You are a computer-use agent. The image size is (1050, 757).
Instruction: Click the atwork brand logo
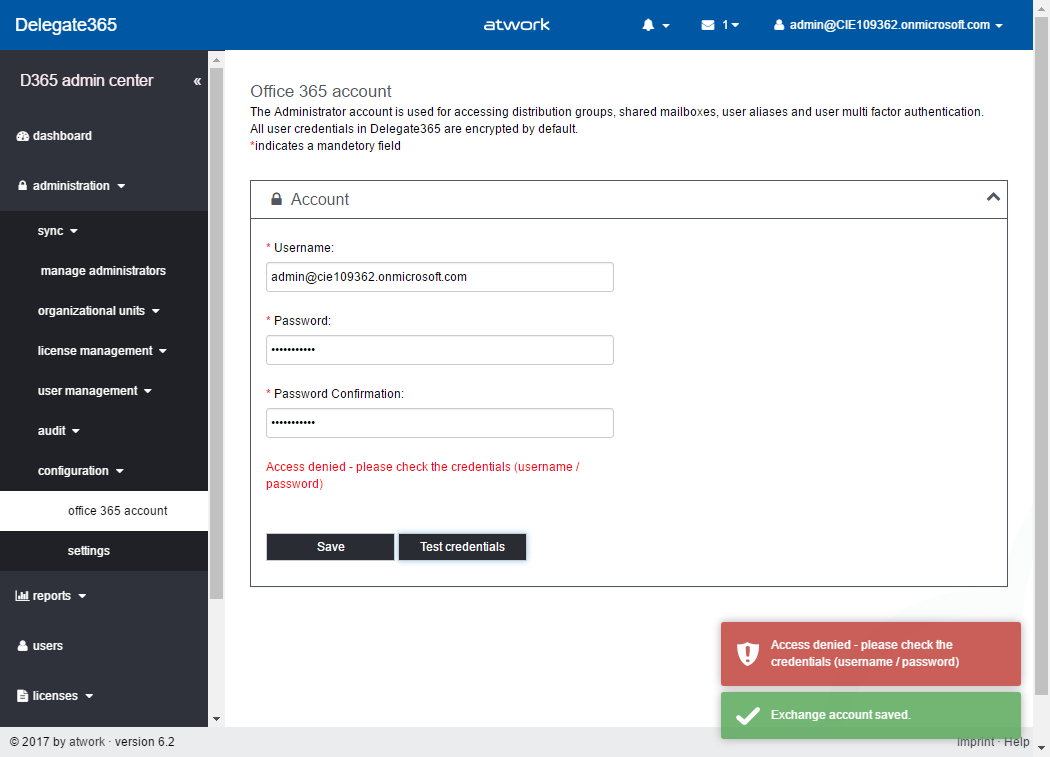[x=516, y=25]
